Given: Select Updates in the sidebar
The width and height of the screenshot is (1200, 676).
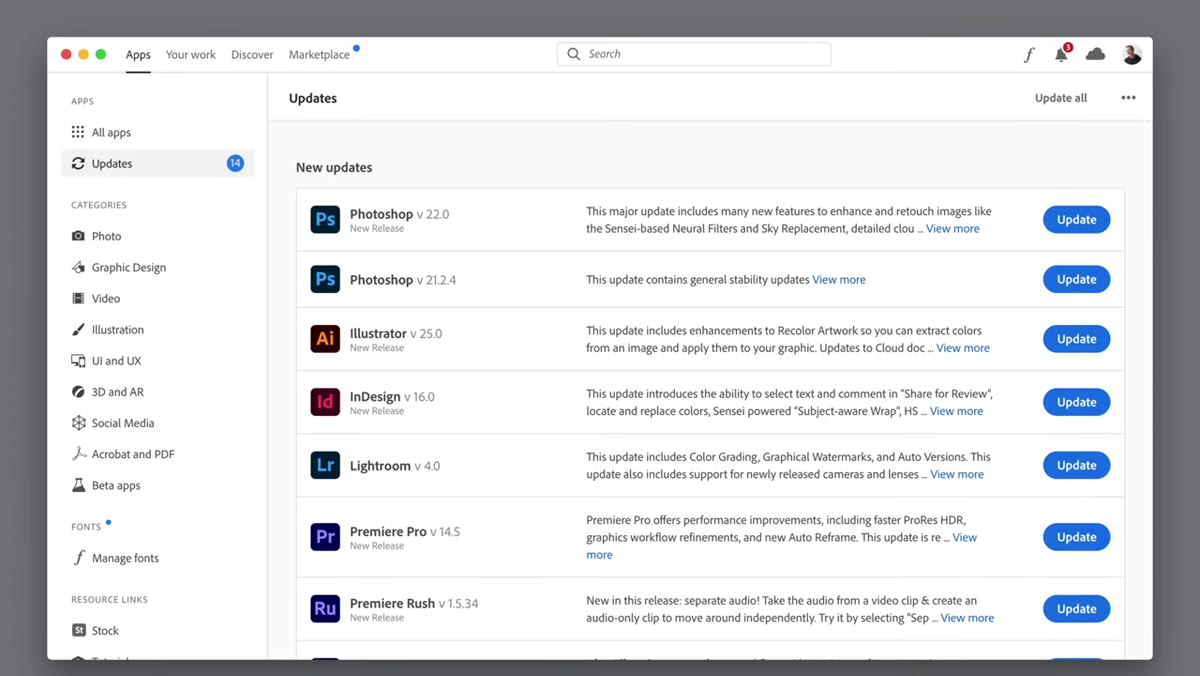Looking at the screenshot, I should pyautogui.click(x=158, y=163).
